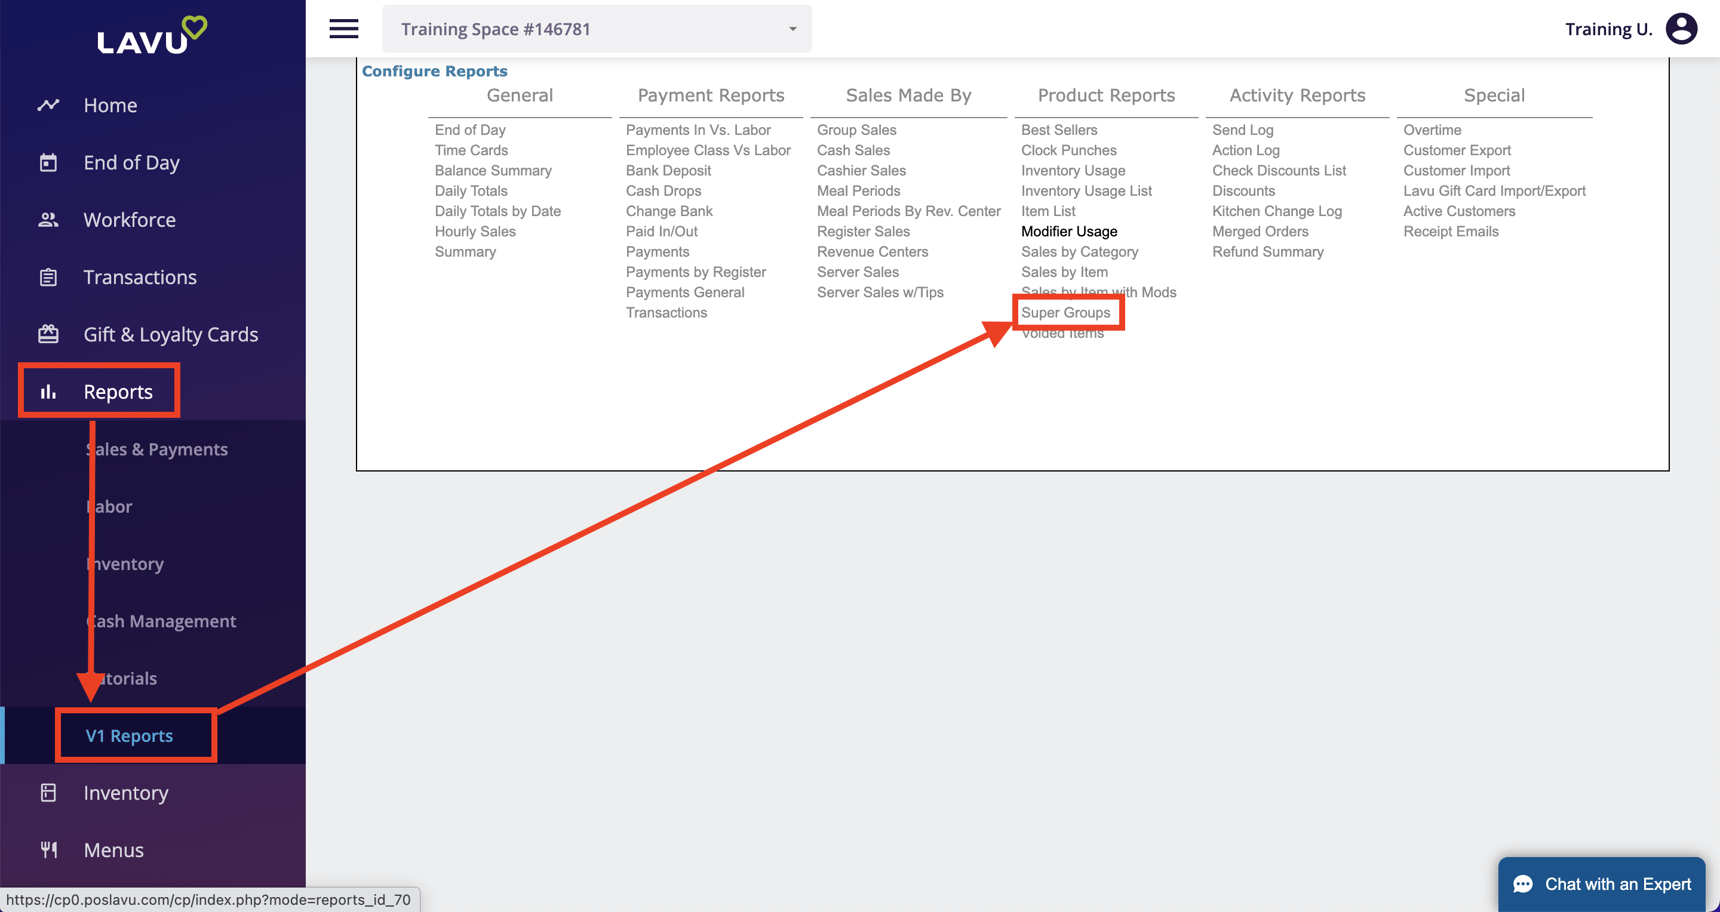
Task: Open the Best Sellers report
Action: (x=1059, y=130)
